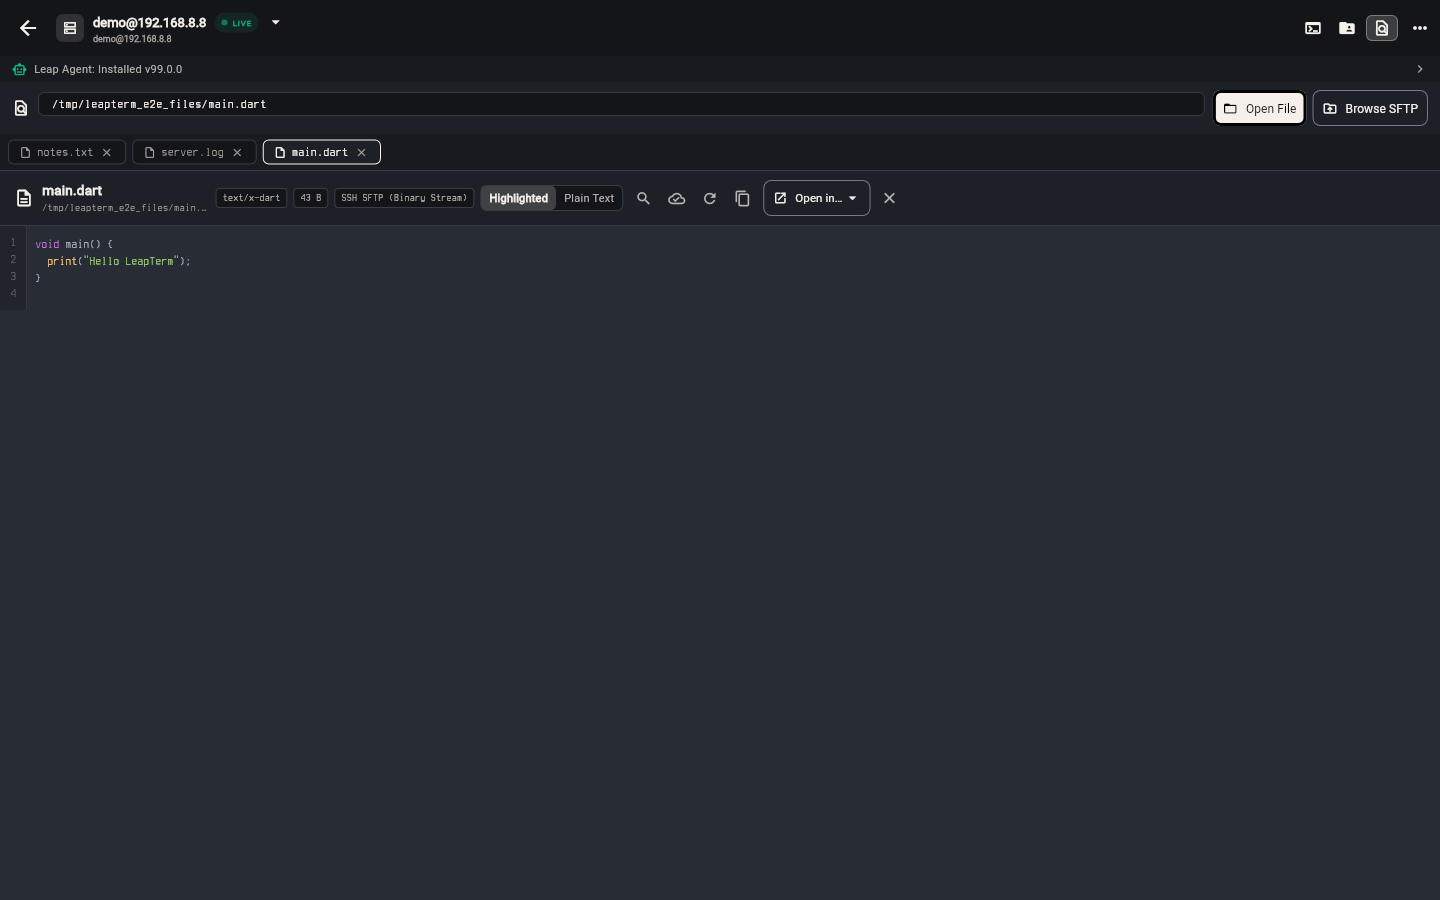This screenshot has width=1440, height=900.
Task: Click the Open File button
Action: [1260, 108]
